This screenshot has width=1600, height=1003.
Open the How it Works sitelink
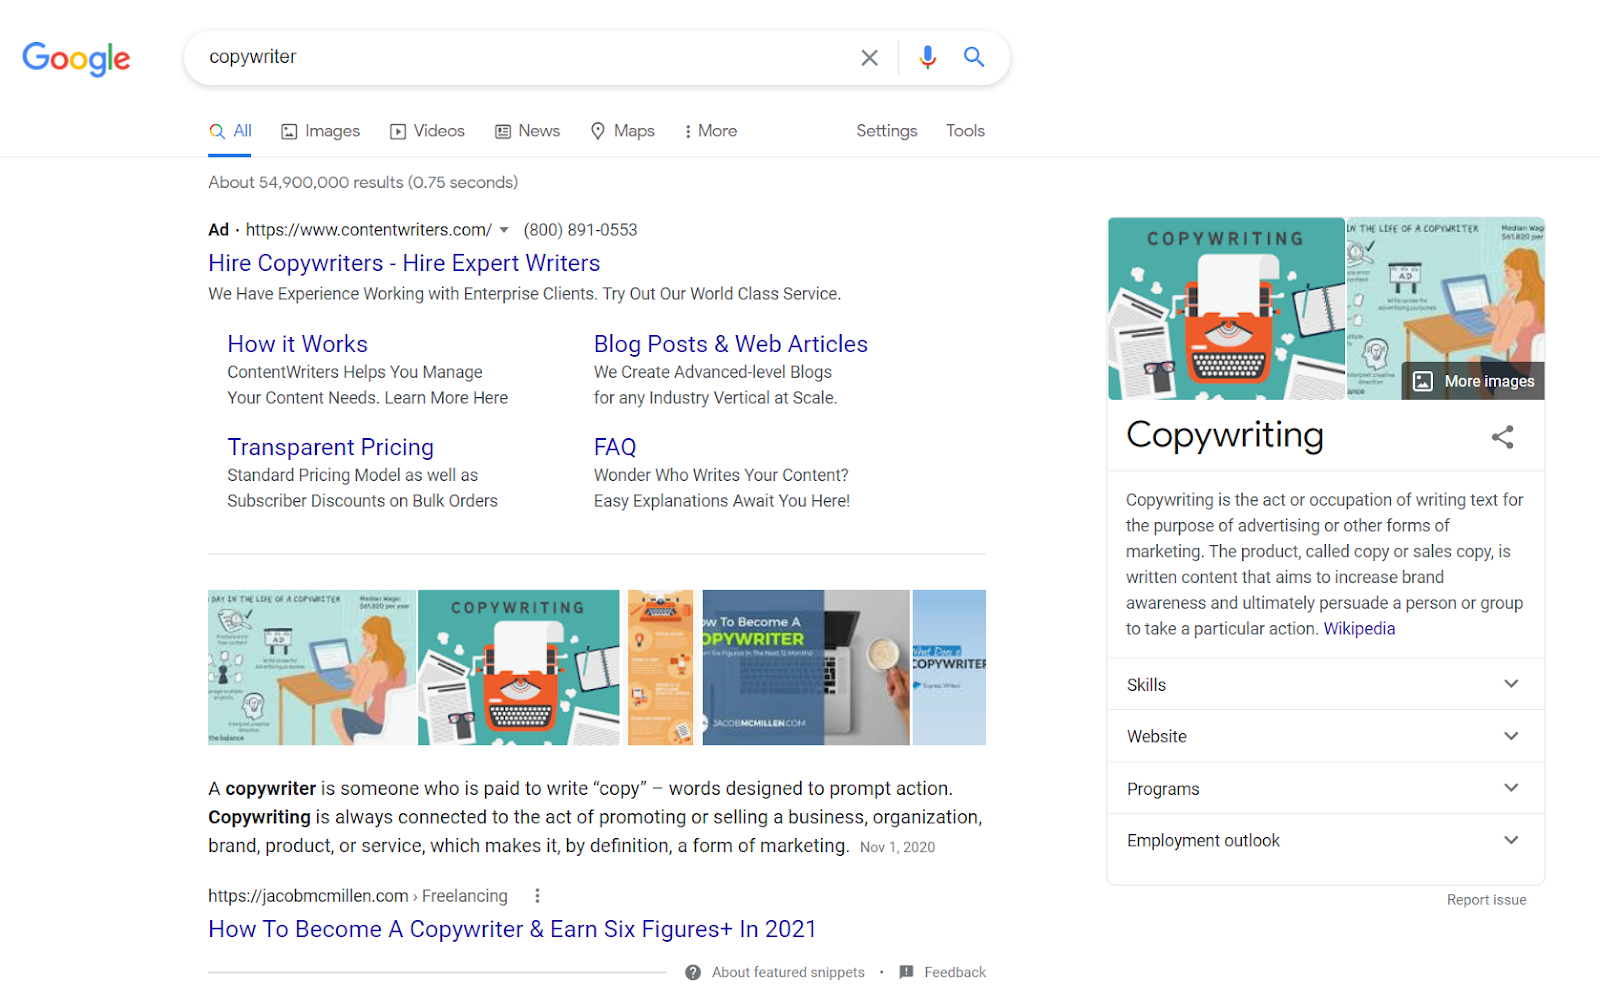click(297, 344)
